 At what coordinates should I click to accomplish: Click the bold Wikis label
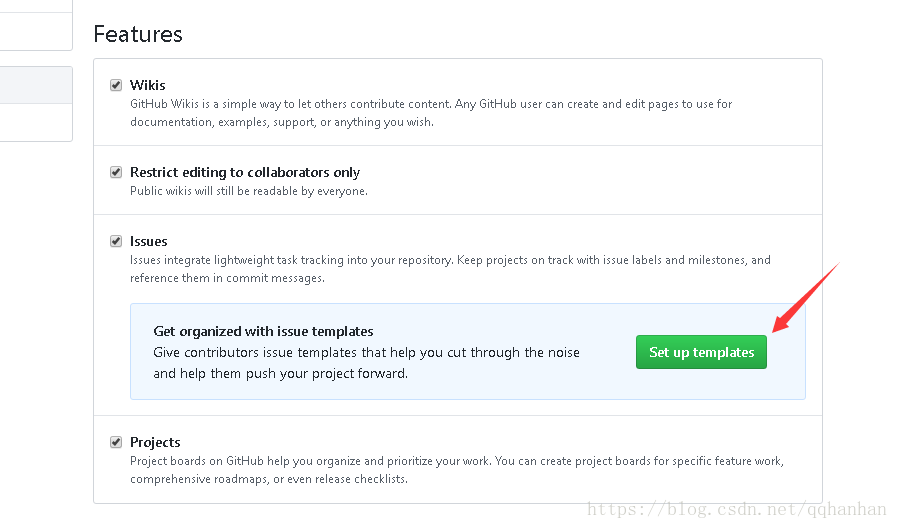(x=148, y=85)
